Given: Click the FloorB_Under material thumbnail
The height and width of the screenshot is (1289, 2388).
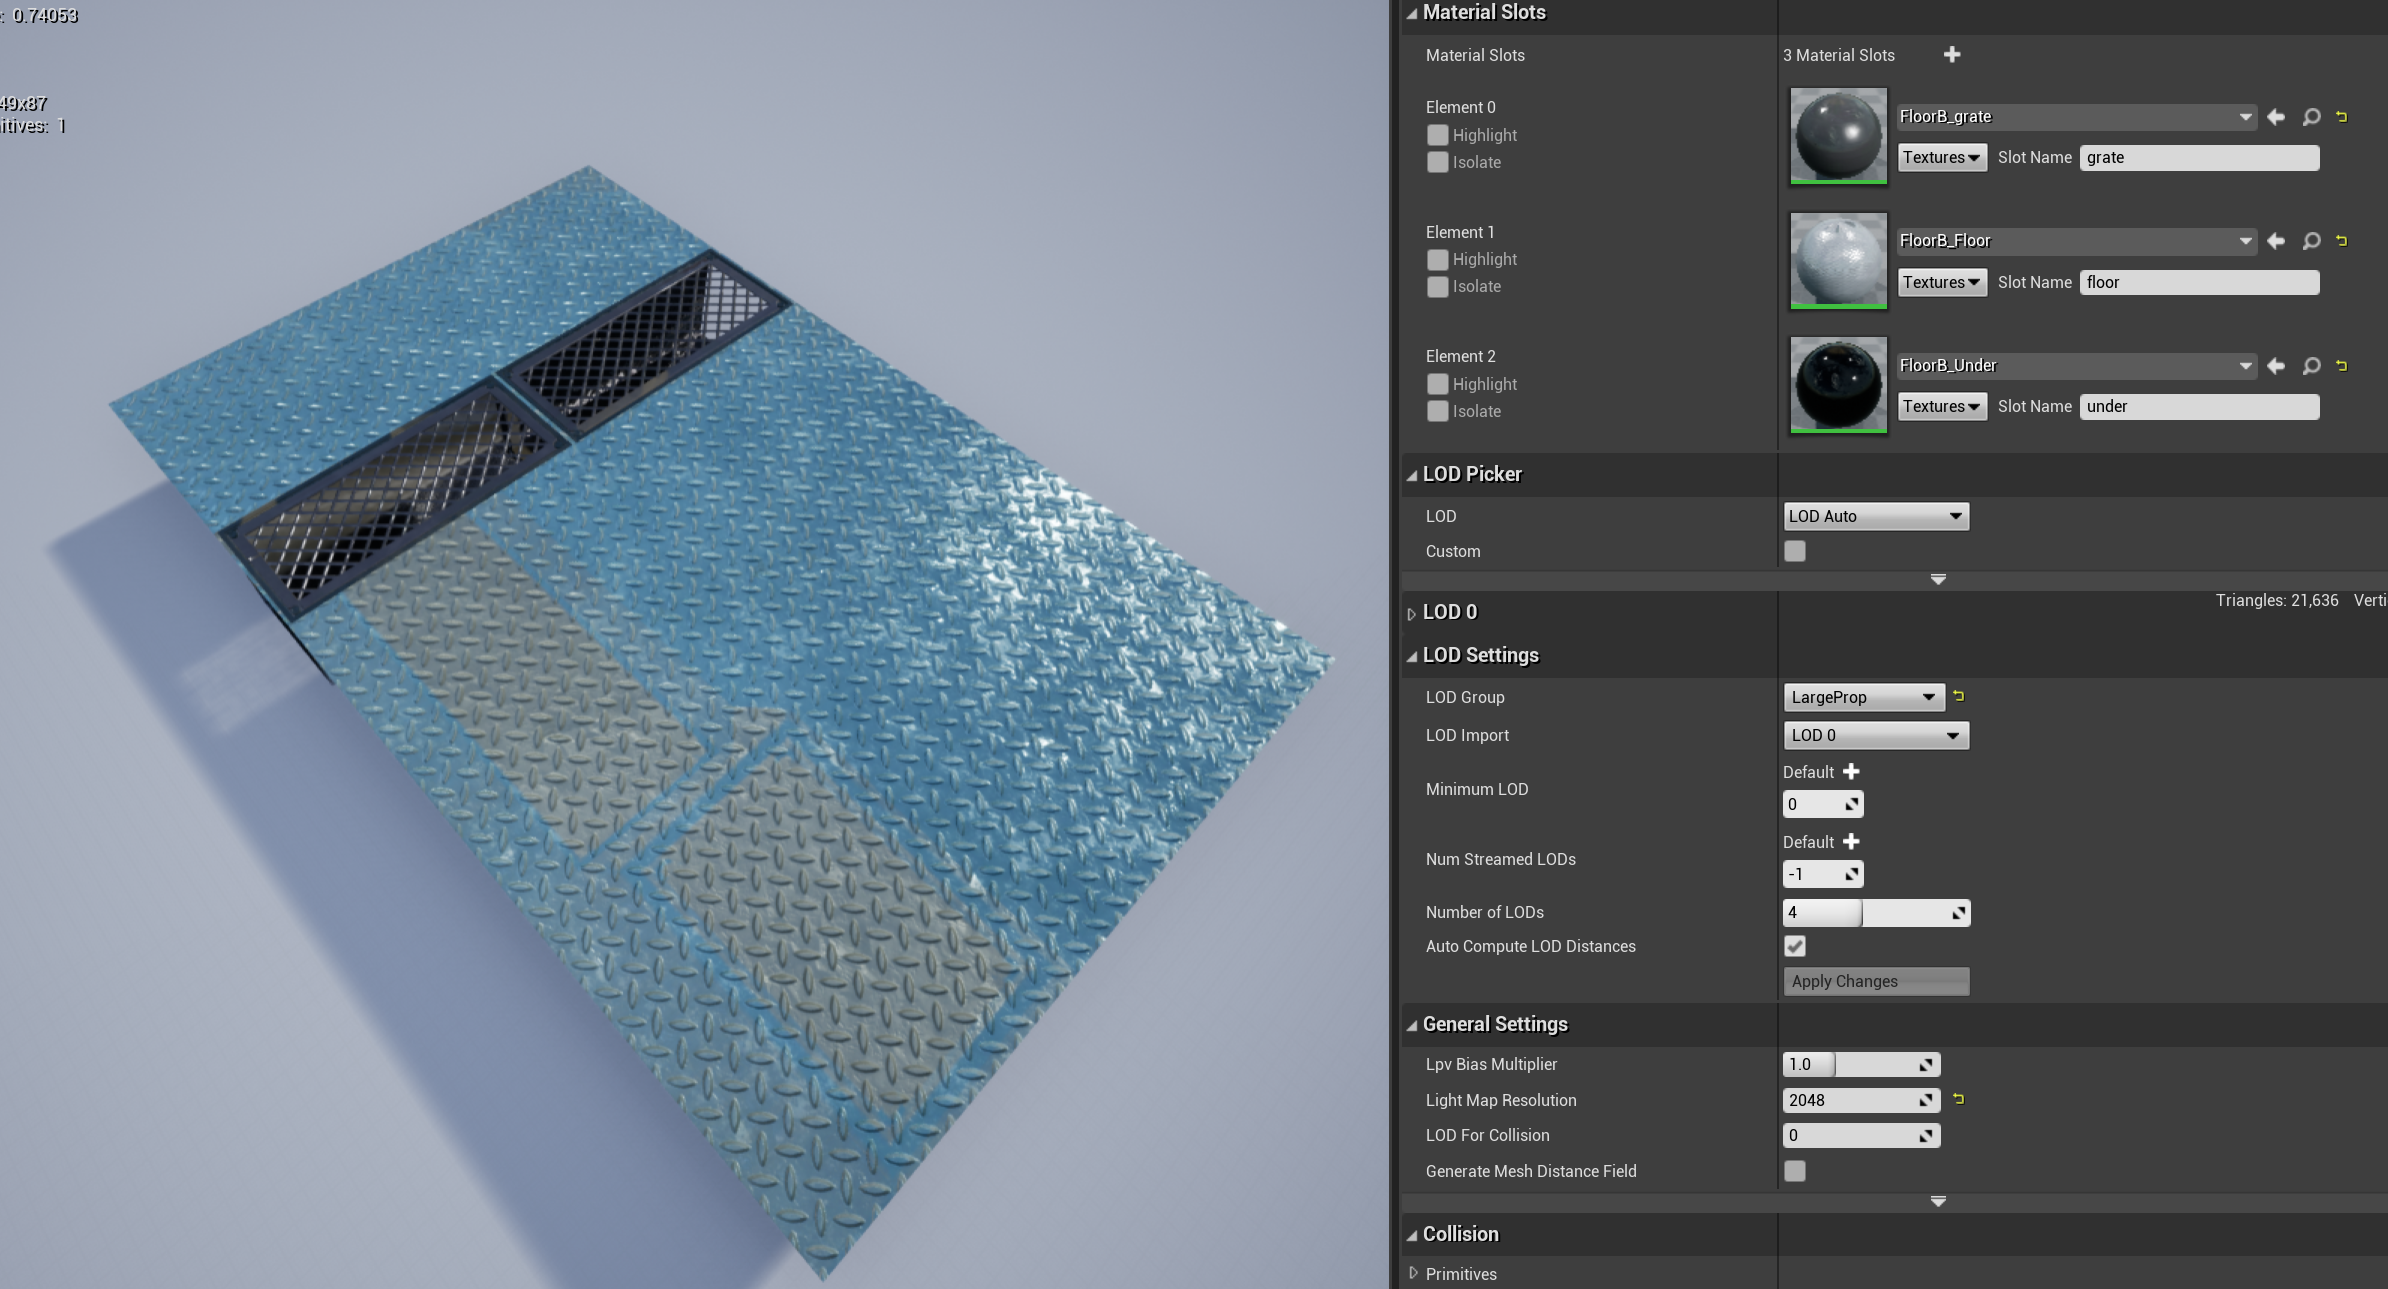Looking at the screenshot, I should click(1838, 385).
